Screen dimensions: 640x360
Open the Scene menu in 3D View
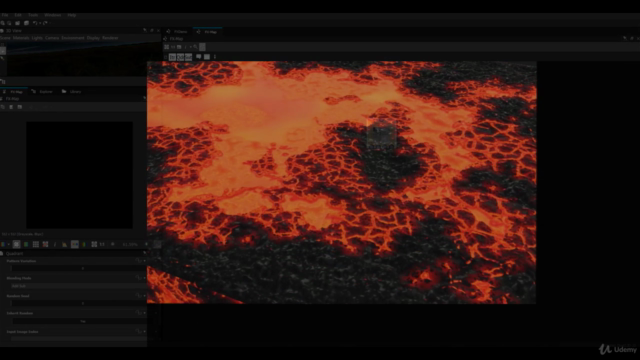5,38
